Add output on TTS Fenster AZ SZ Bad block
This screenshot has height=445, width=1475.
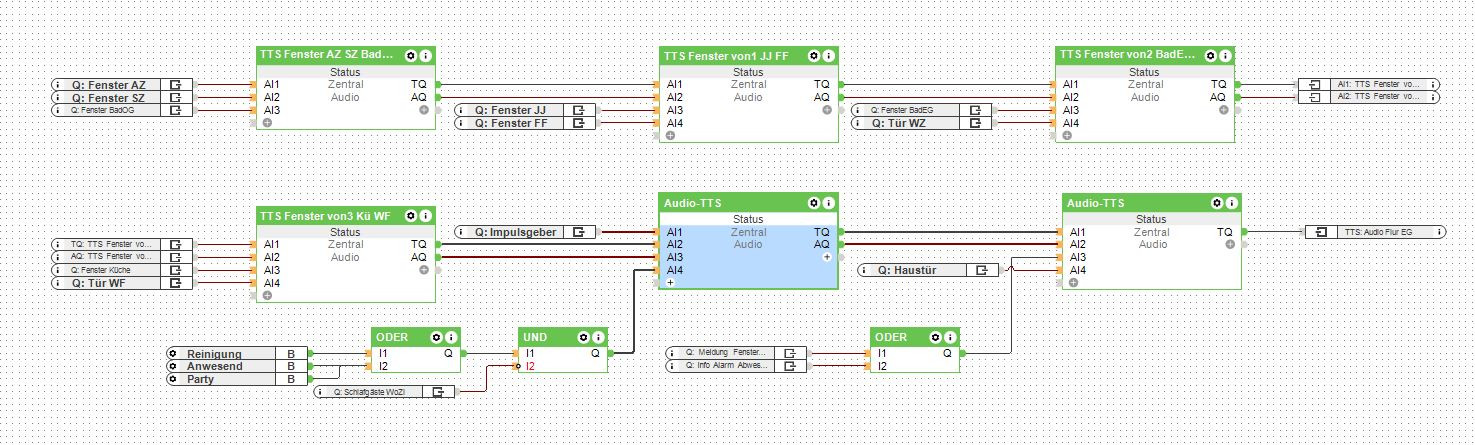click(423, 110)
